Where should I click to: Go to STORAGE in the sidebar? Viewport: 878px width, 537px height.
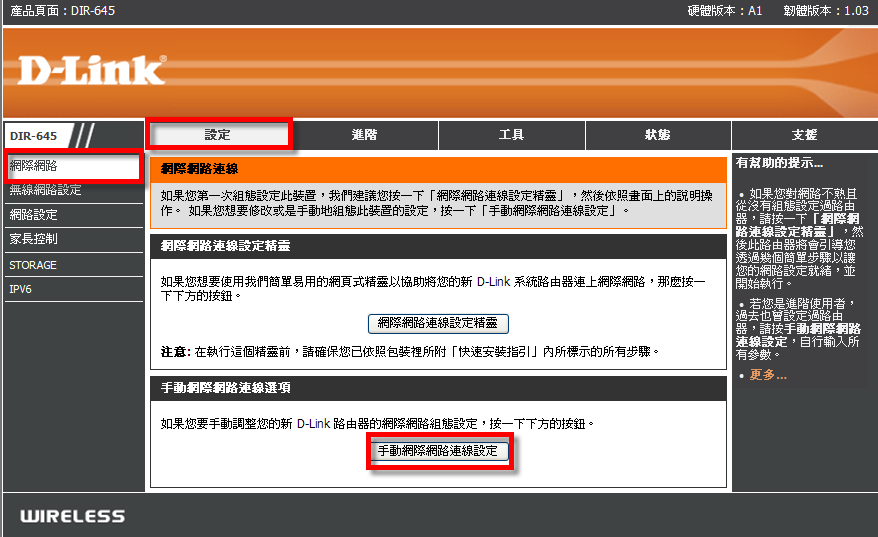click(x=33, y=265)
